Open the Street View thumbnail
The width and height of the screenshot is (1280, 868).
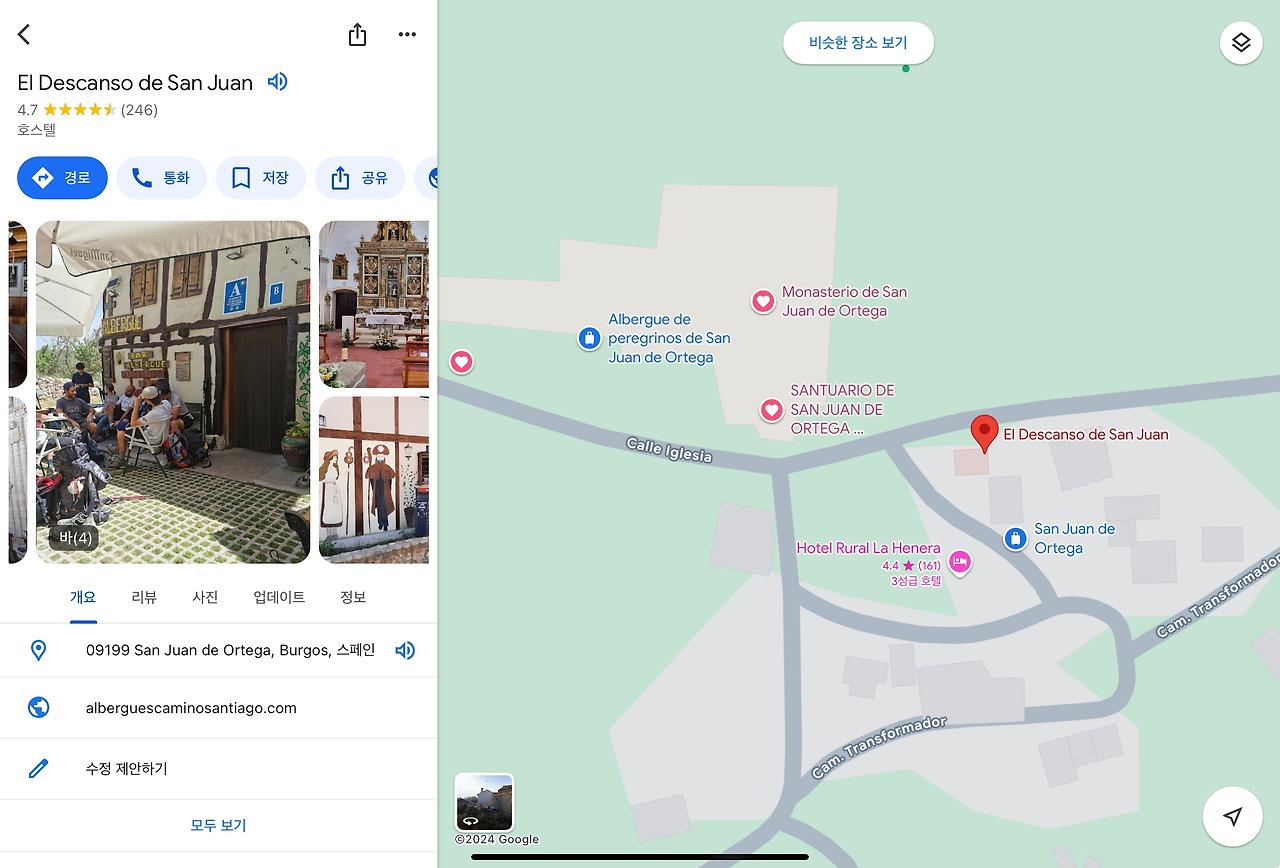(484, 802)
